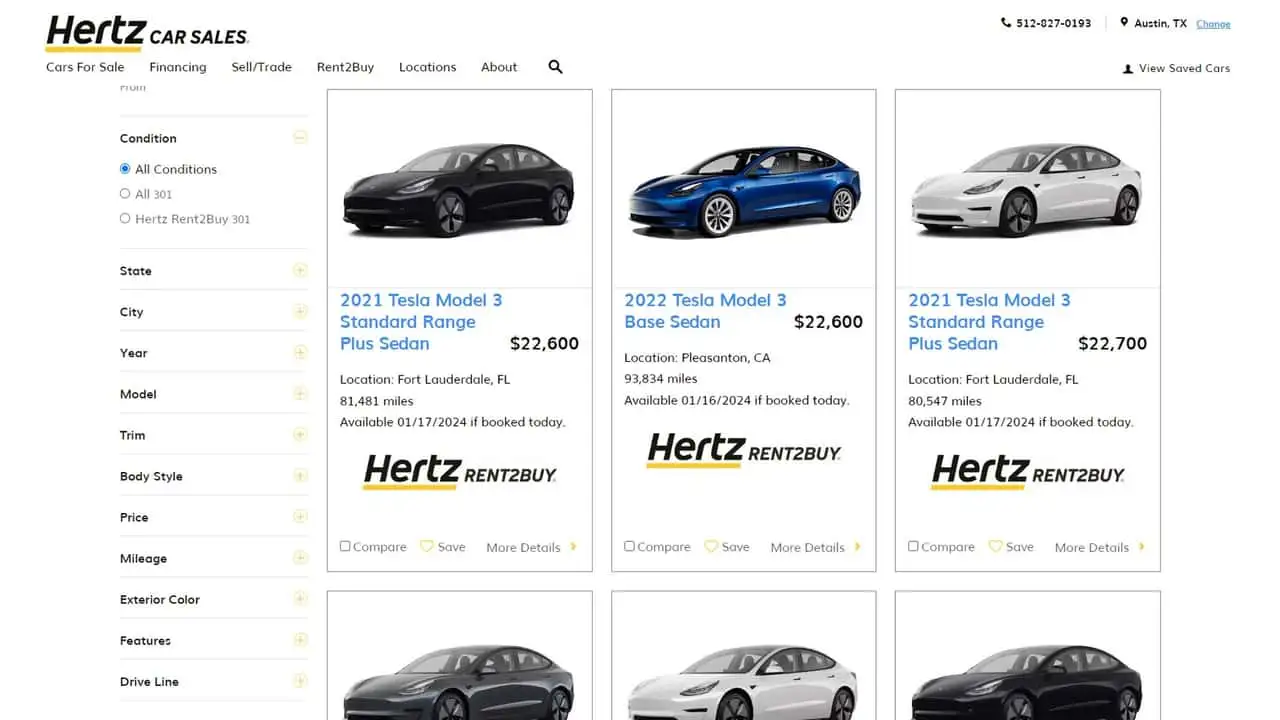Collapse the Condition filter section

[x=300, y=138]
